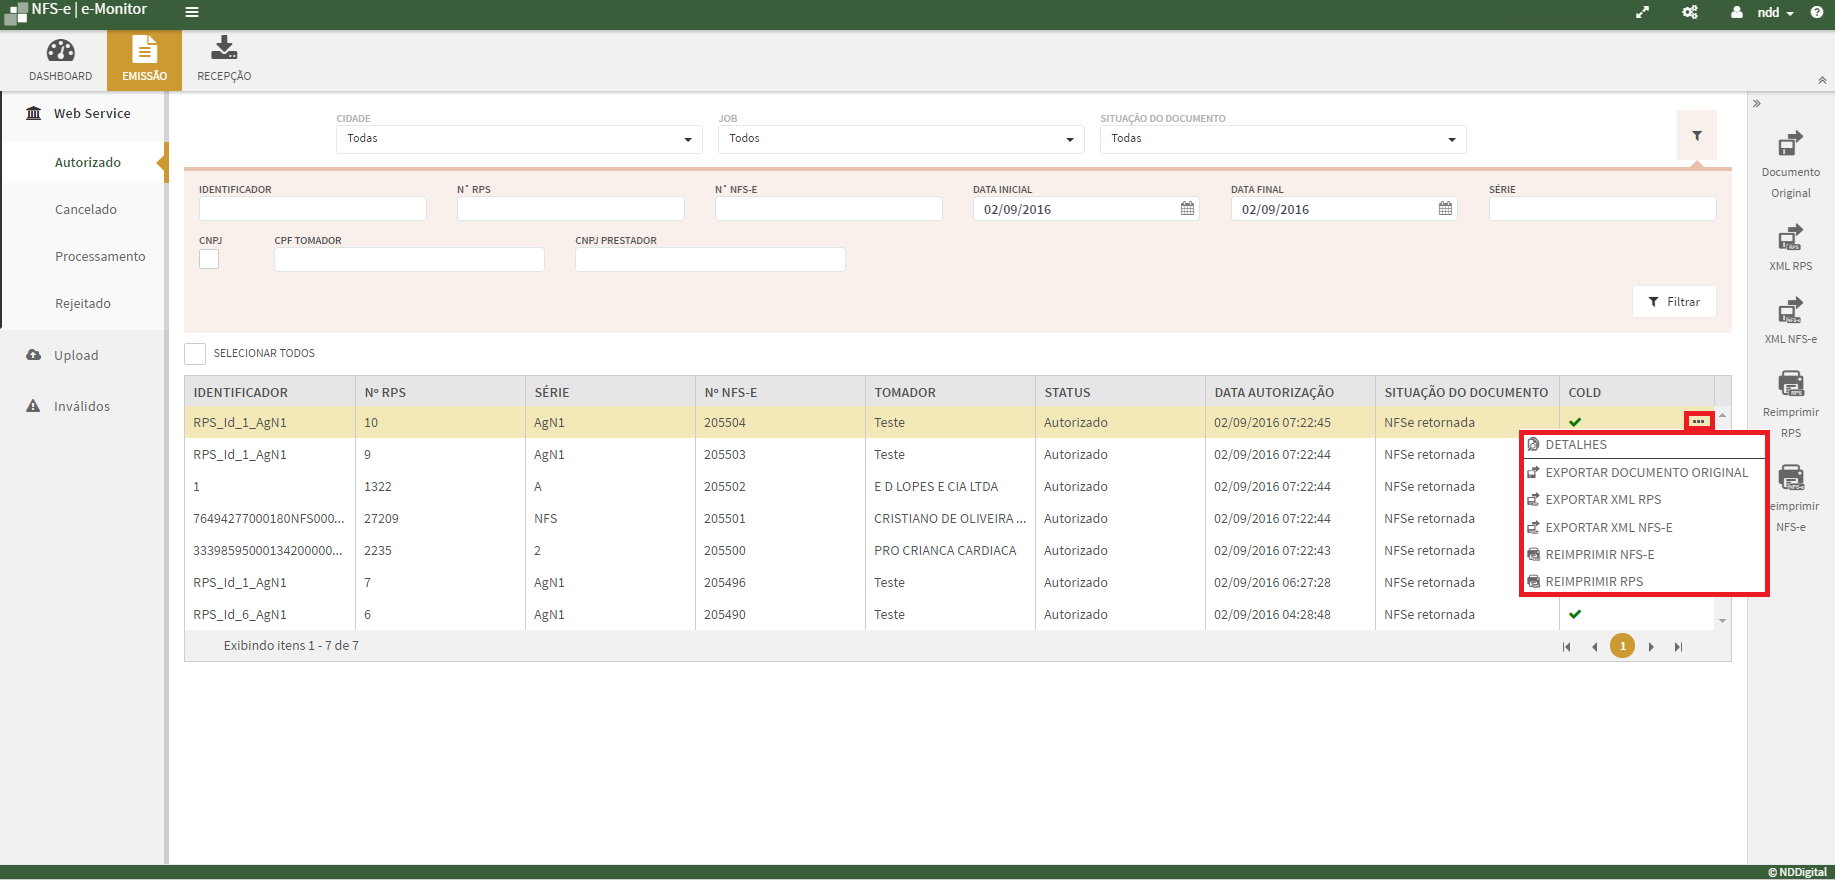Choose Exportar XML NFS-E in context menu
Screen dimensions: 1835x880
click(1608, 528)
